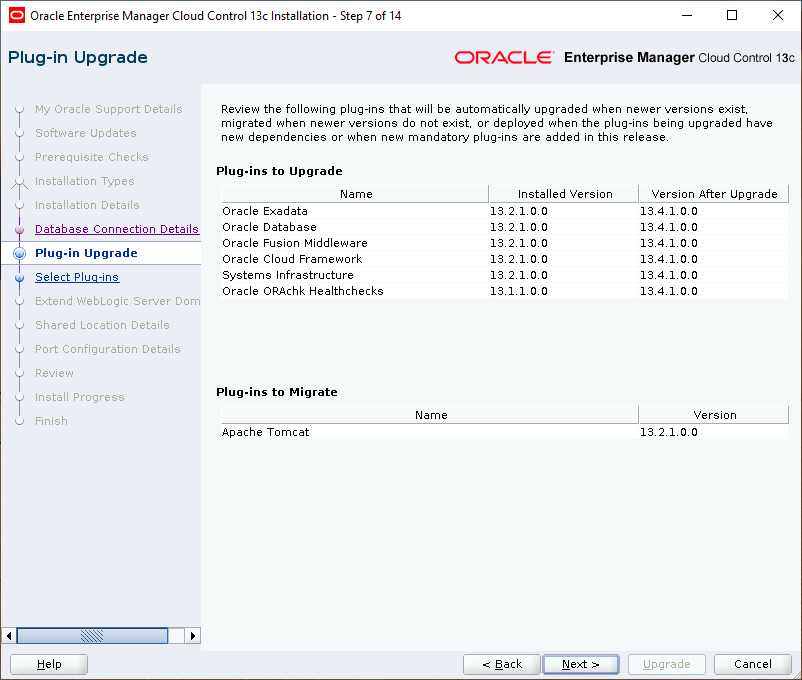This screenshot has width=802, height=680.
Task: Click the step list horizontal scrollbar thumb
Action: click(x=92, y=635)
